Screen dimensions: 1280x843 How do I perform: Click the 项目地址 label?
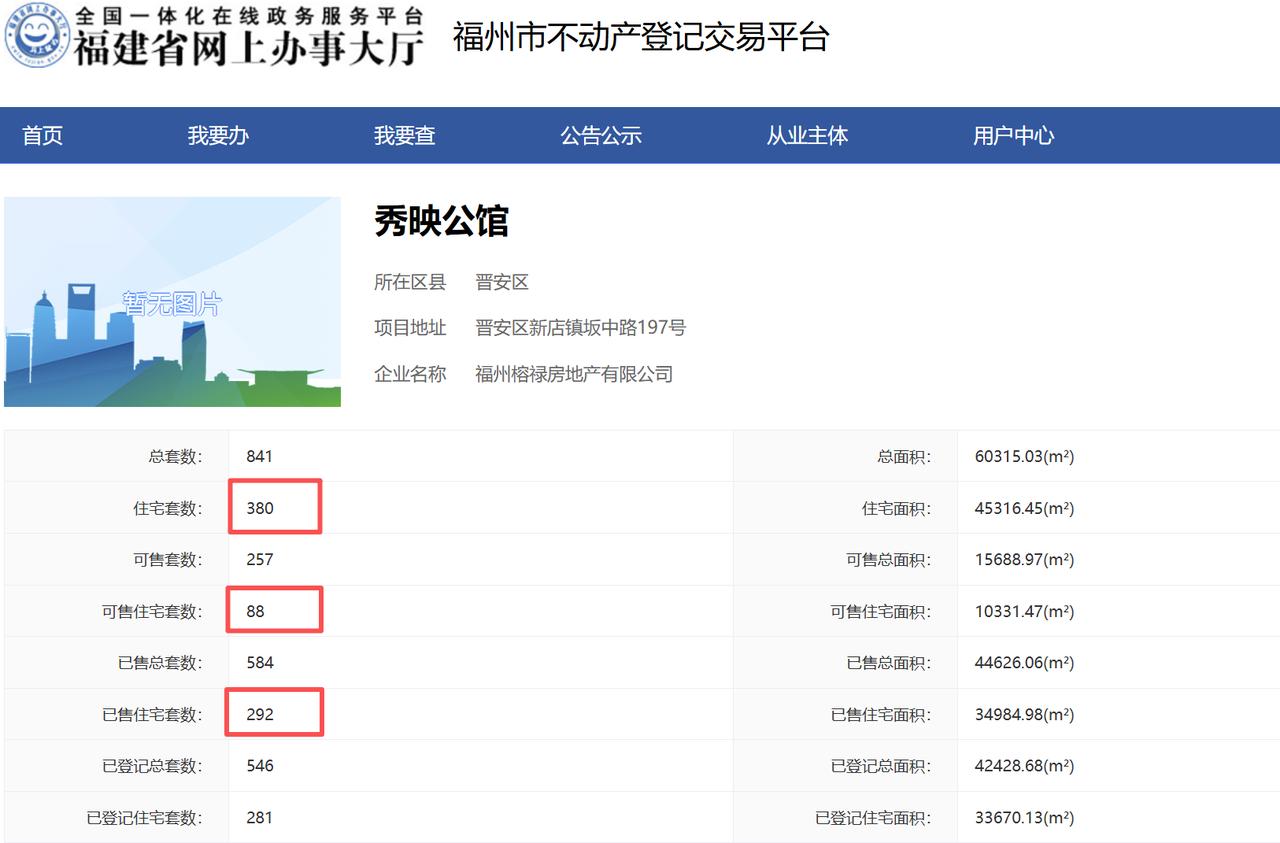[410, 328]
